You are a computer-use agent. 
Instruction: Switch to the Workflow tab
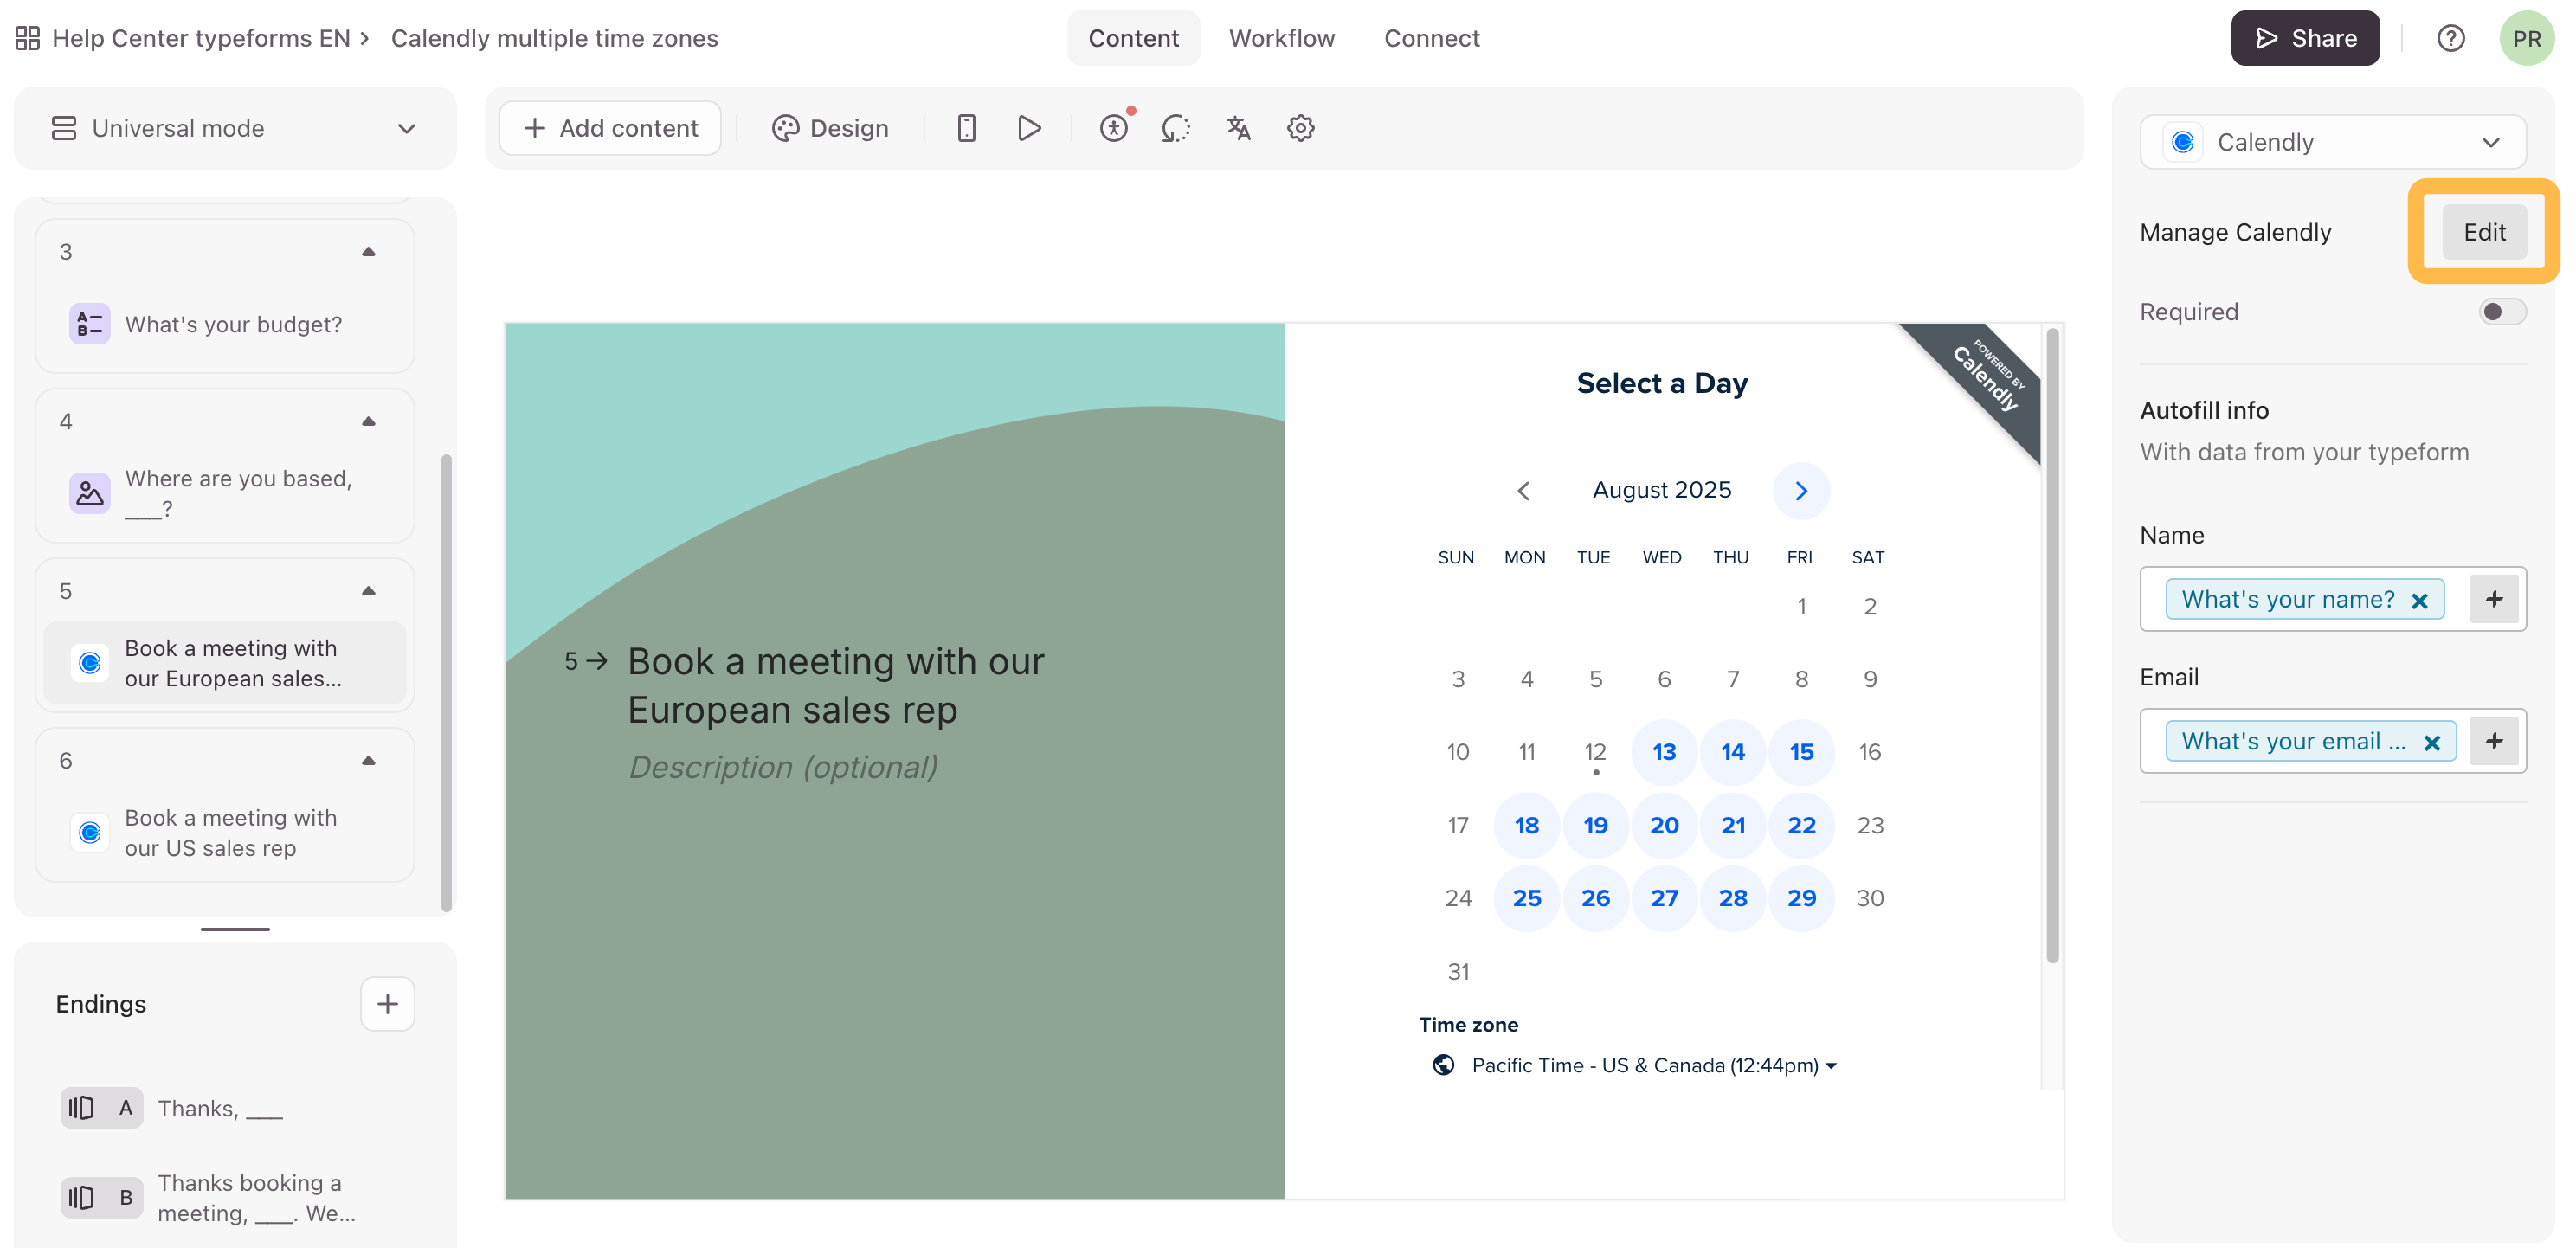tap(1281, 38)
